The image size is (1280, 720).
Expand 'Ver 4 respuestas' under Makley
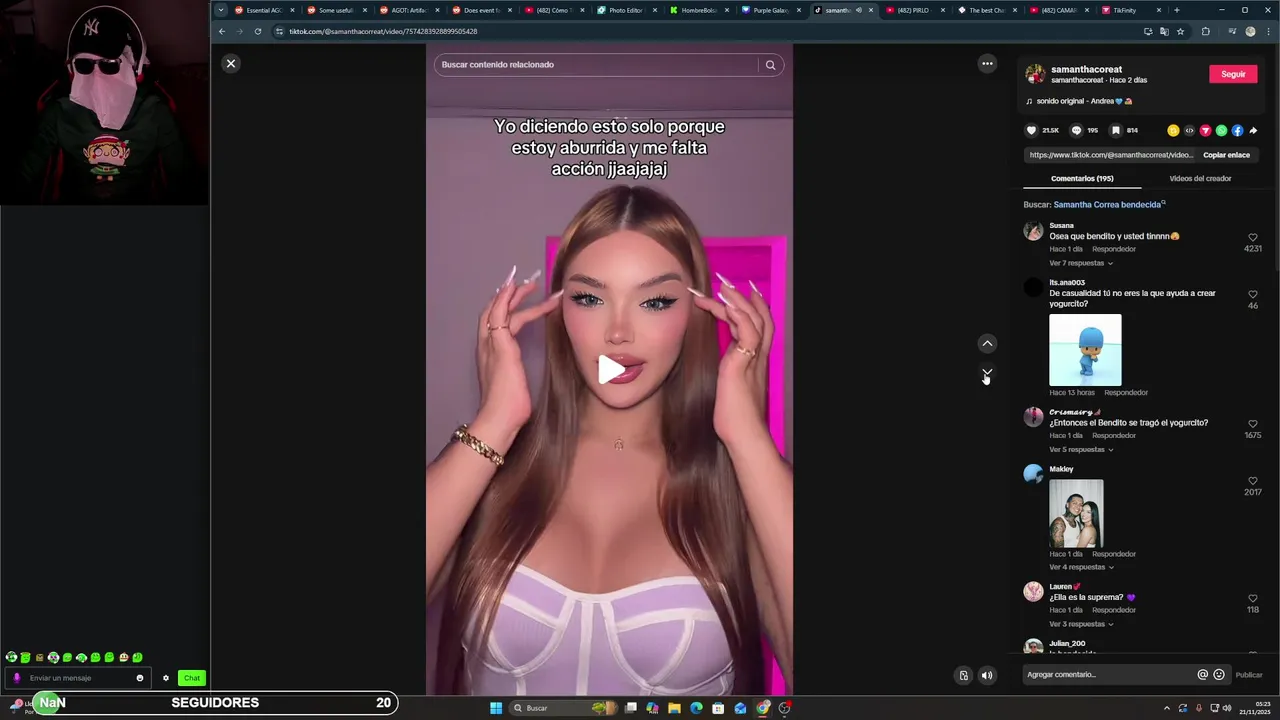click(1080, 567)
